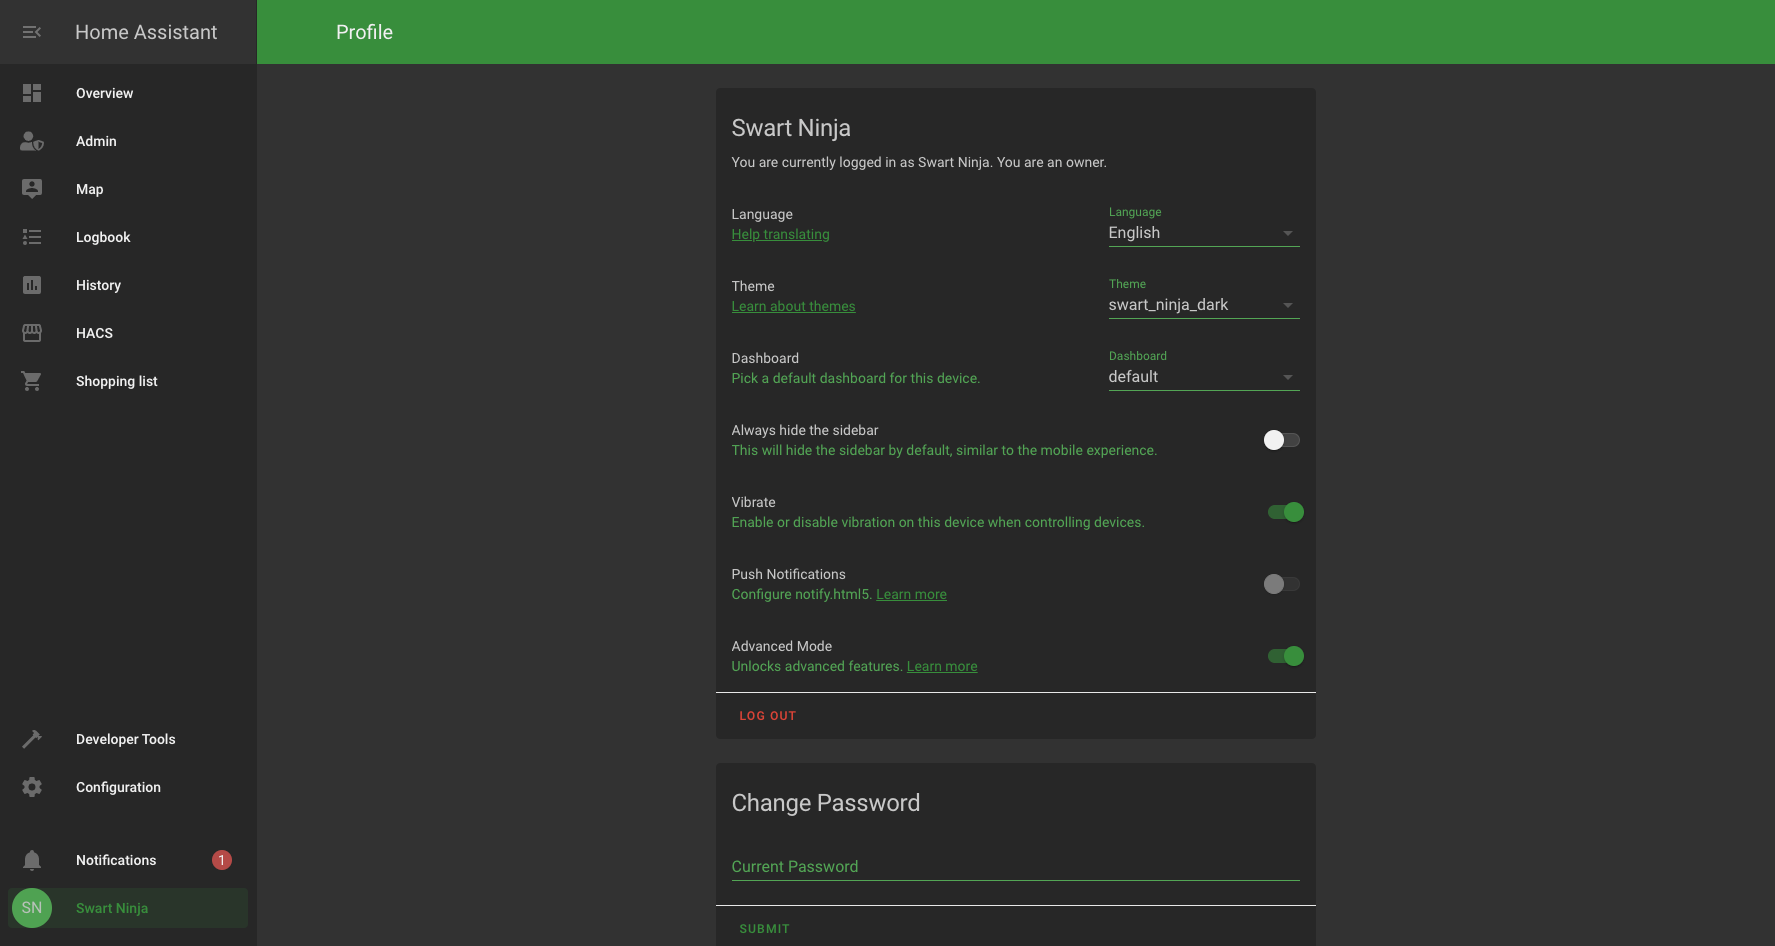Open the Map view
1775x946 pixels.
click(x=128, y=189)
